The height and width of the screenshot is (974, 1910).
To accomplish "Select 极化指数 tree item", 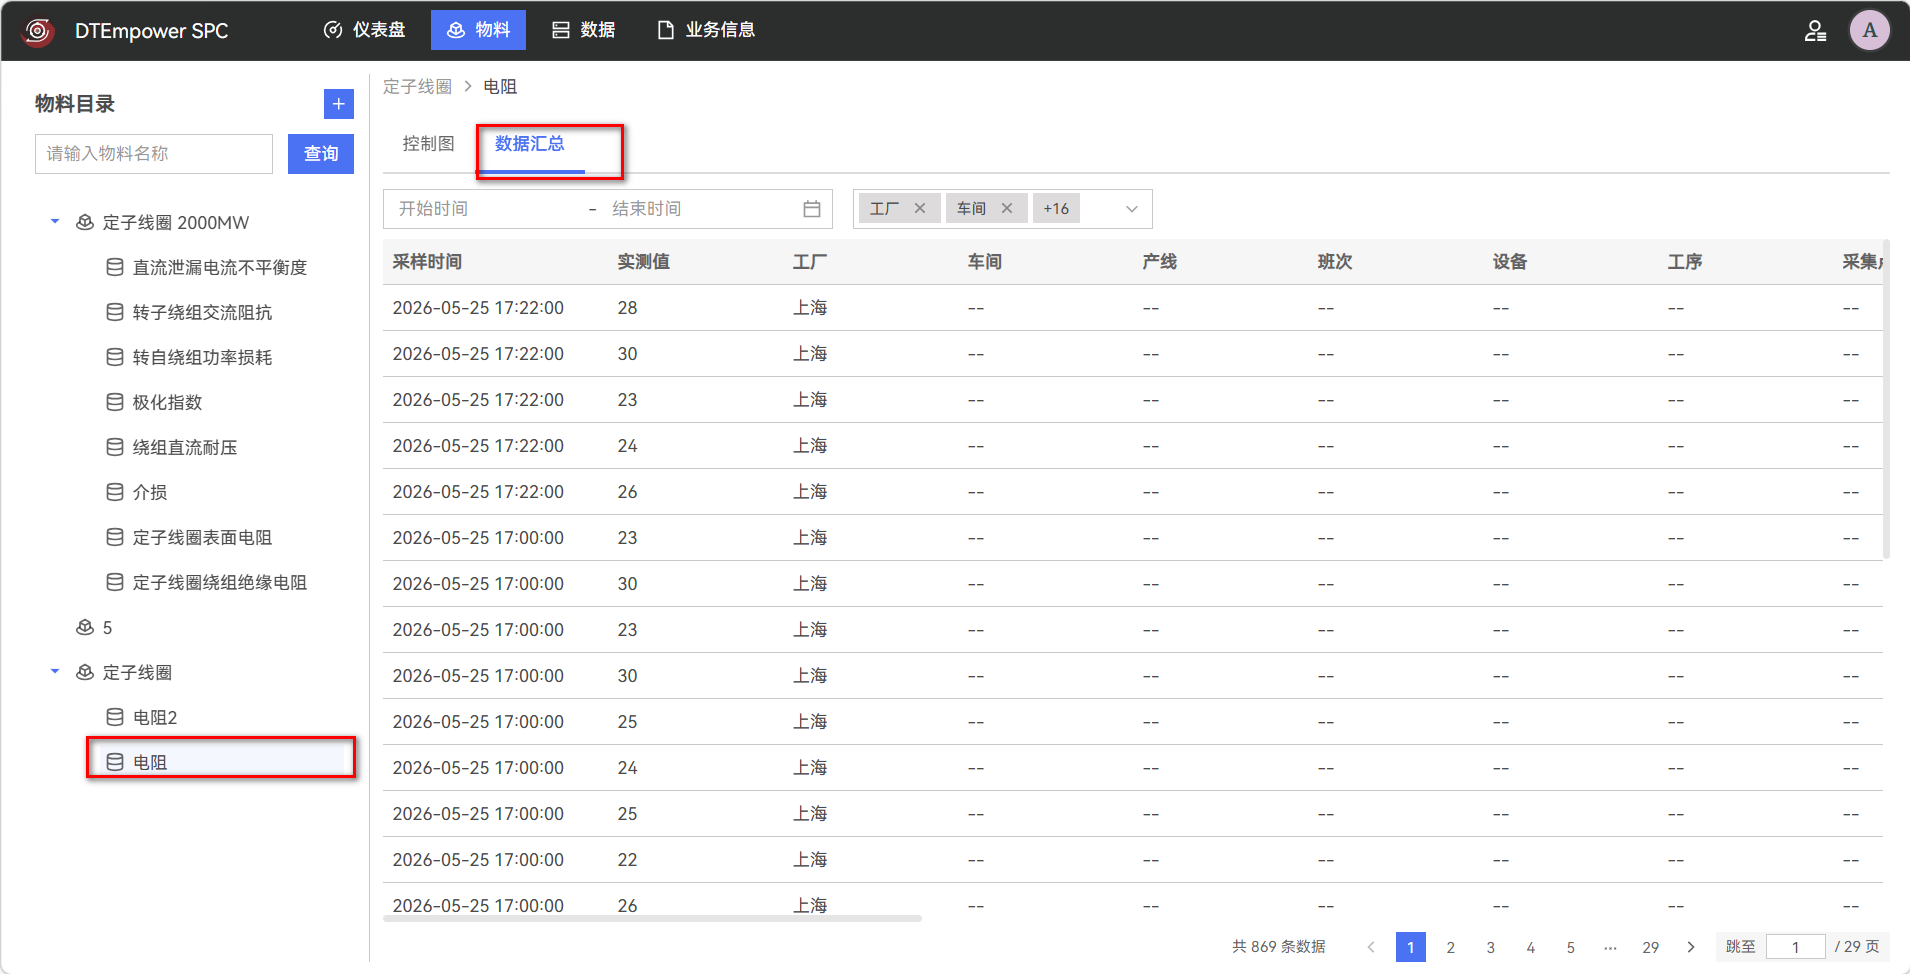I will tap(167, 402).
